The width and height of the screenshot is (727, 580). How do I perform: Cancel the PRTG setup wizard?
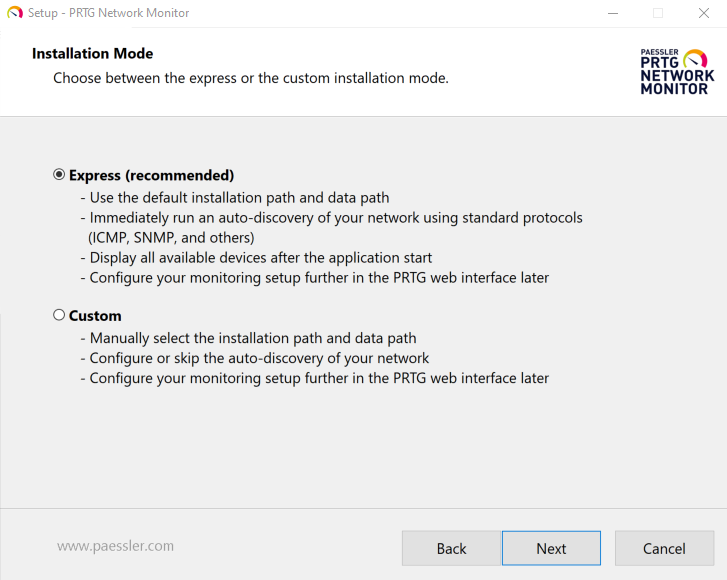tap(664, 548)
